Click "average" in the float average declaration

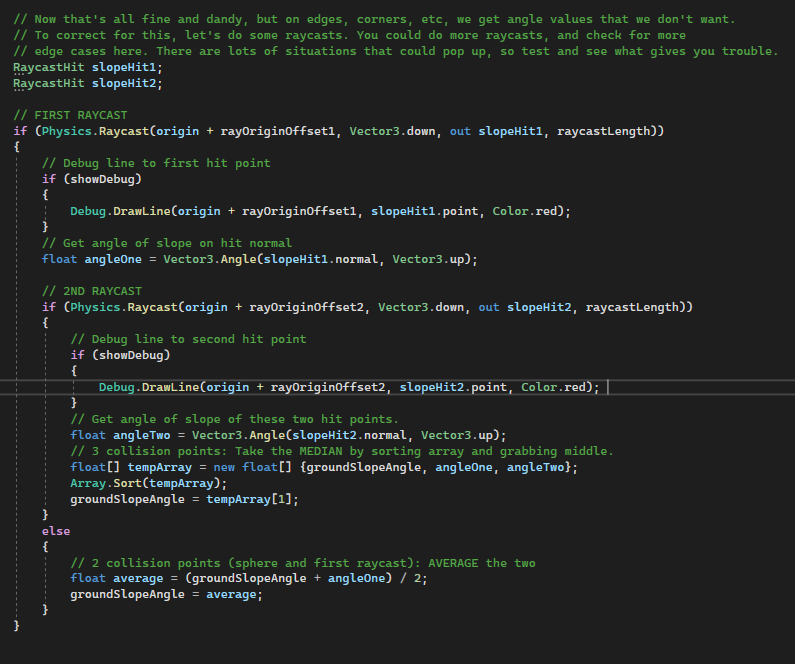pos(138,578)
